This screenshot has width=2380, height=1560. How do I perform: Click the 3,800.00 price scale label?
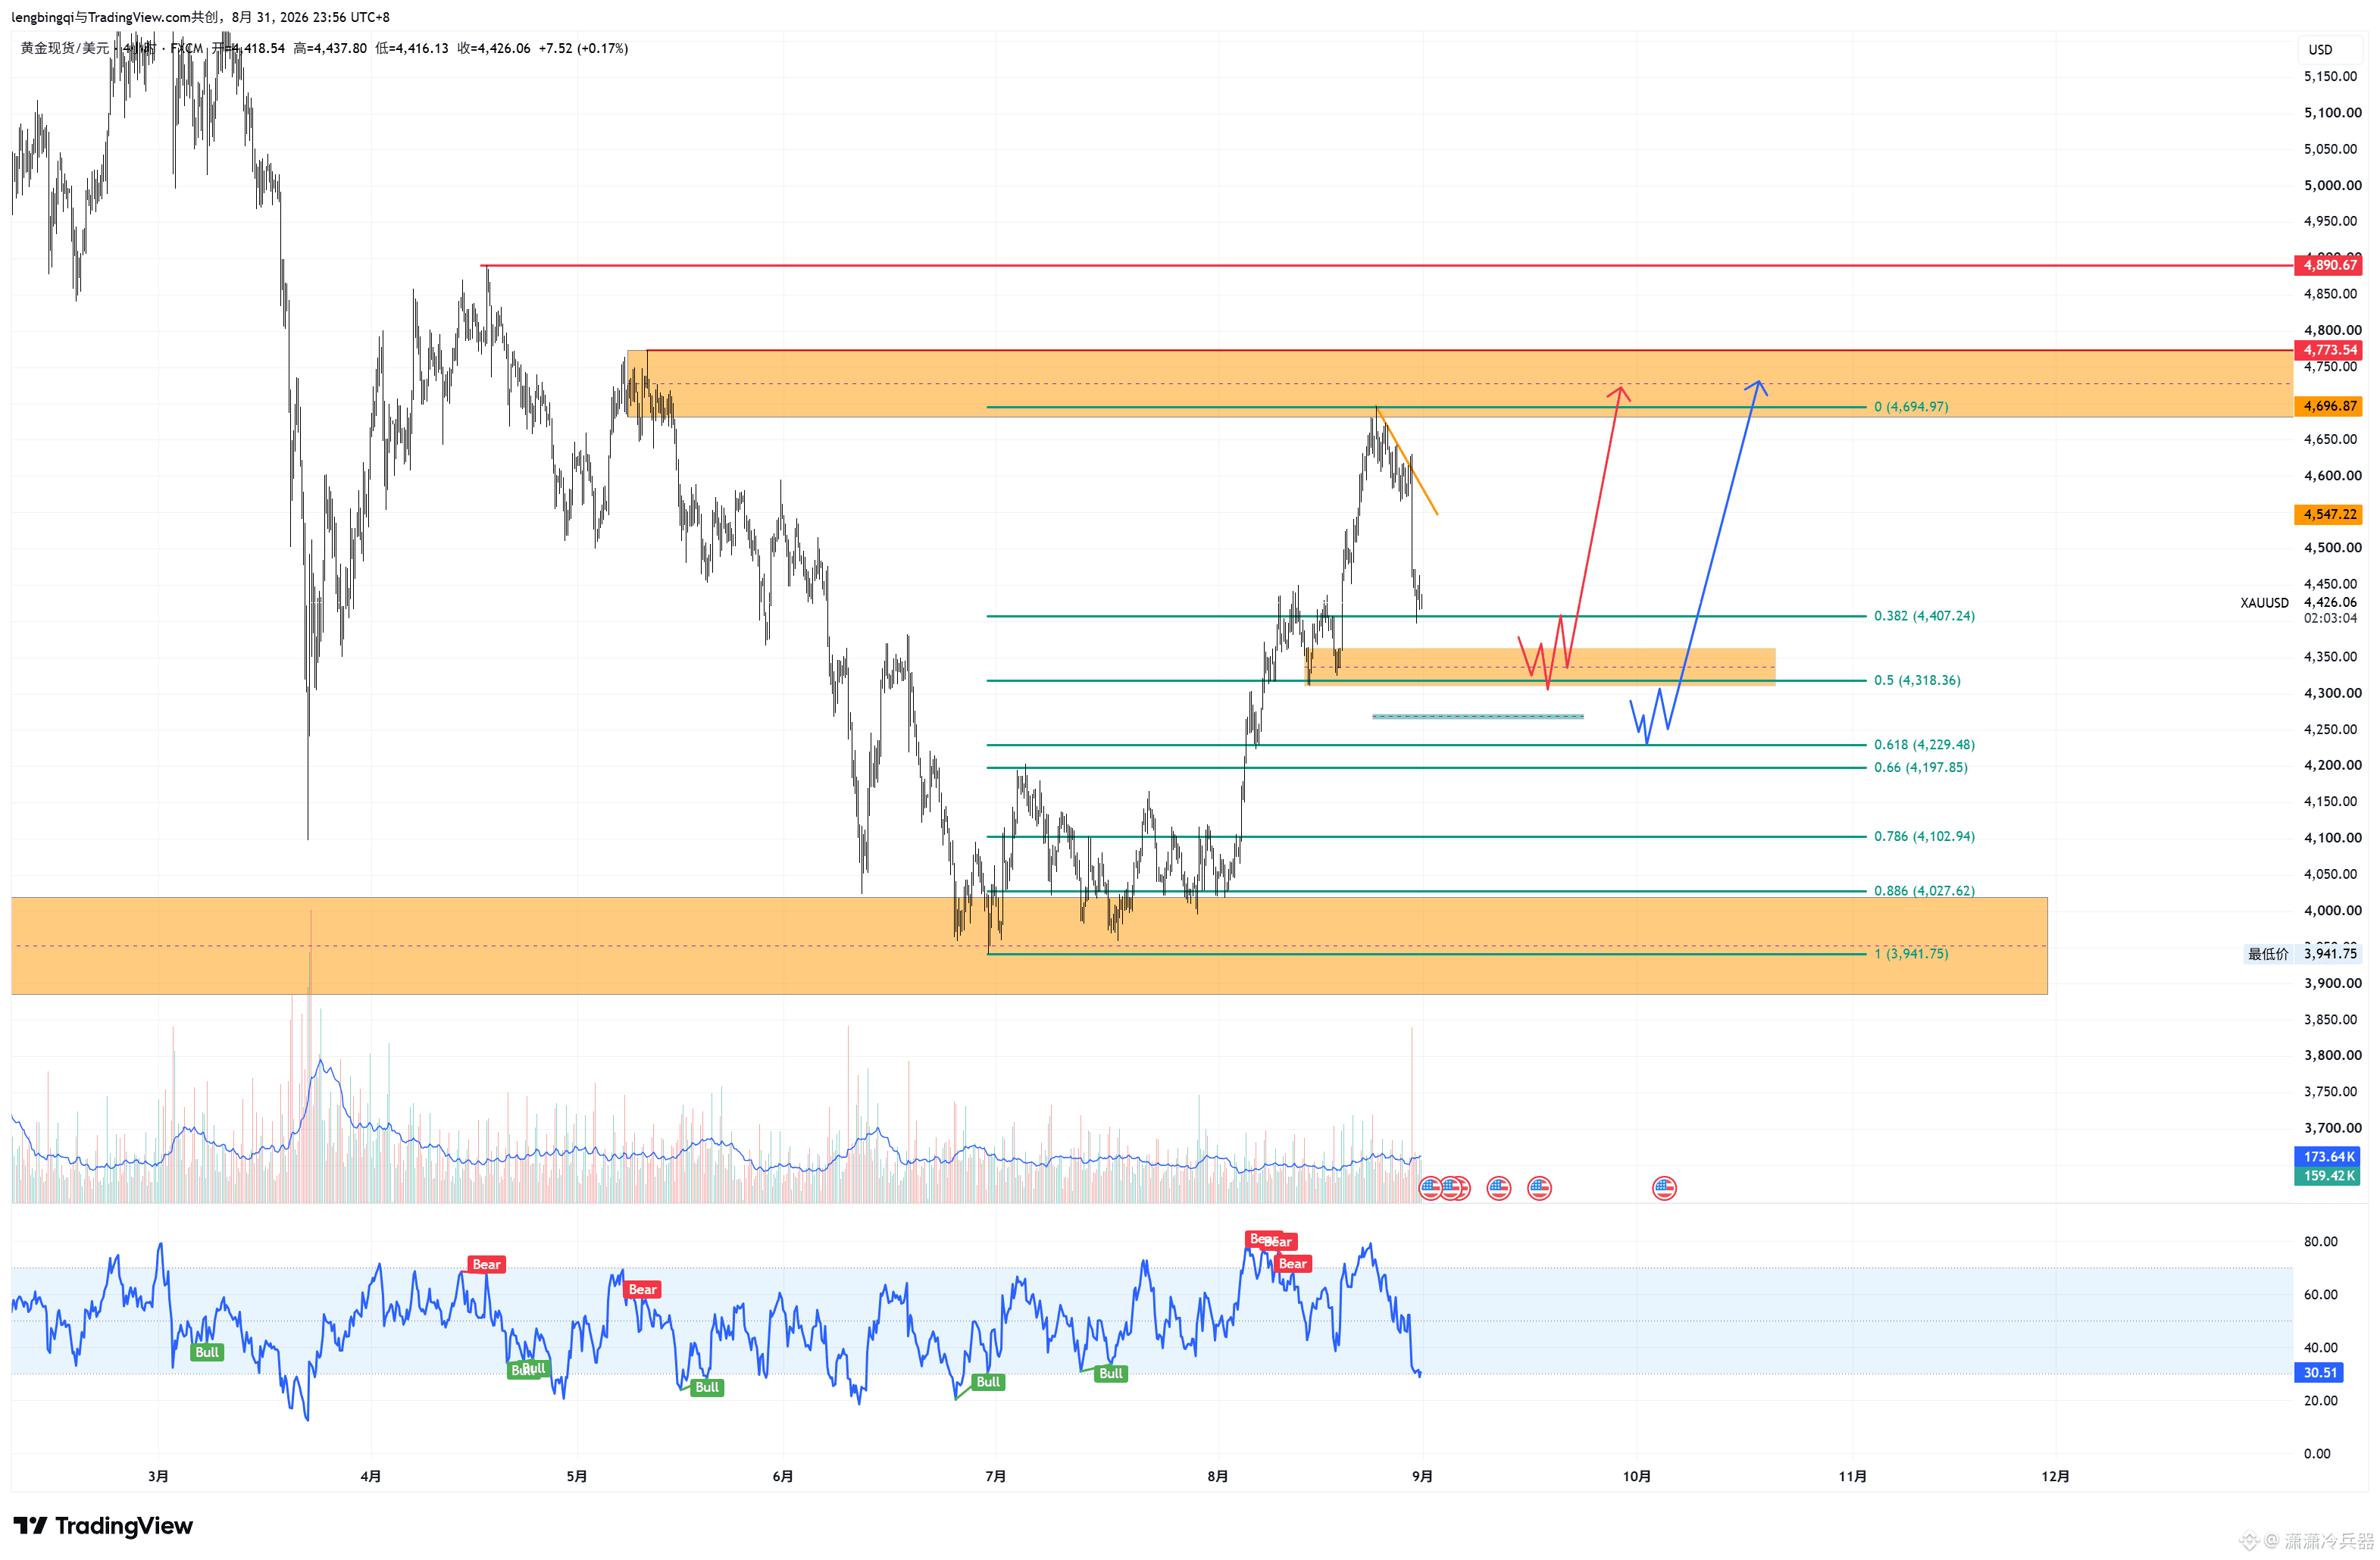pyautogui.click(x=2333, y=1055)
